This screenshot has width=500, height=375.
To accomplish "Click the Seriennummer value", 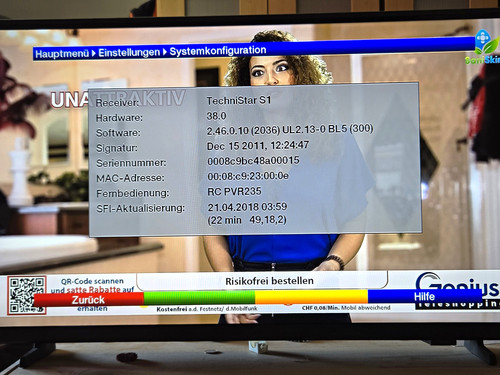I will click(253, 161).
